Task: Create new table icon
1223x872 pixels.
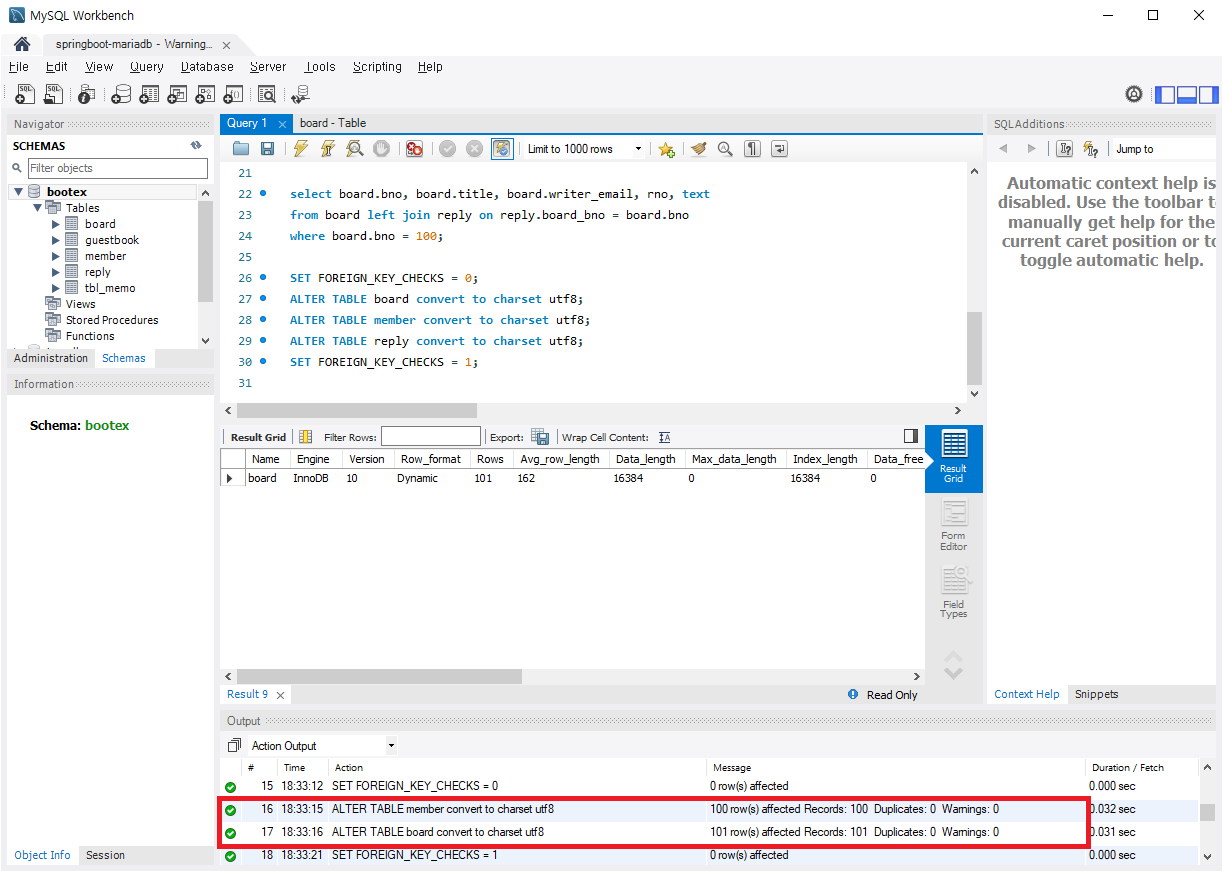Action: 149,94
